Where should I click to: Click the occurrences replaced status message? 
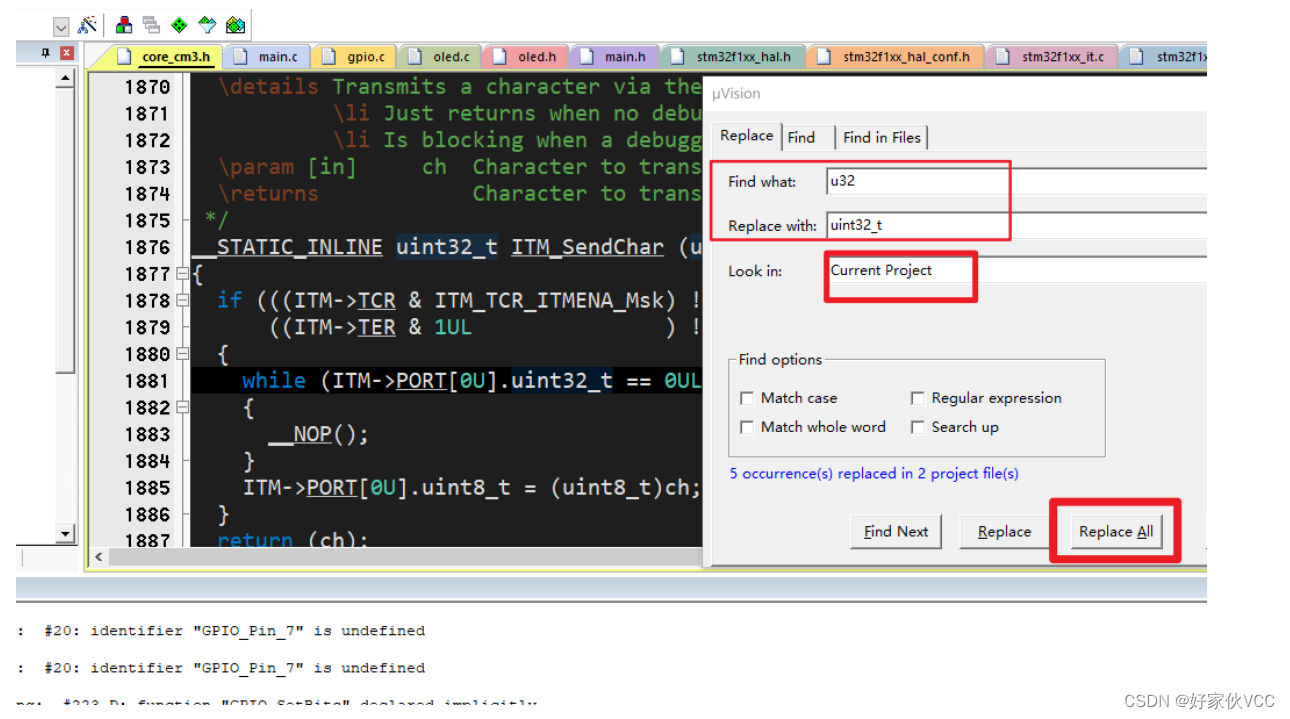(874, 474)
